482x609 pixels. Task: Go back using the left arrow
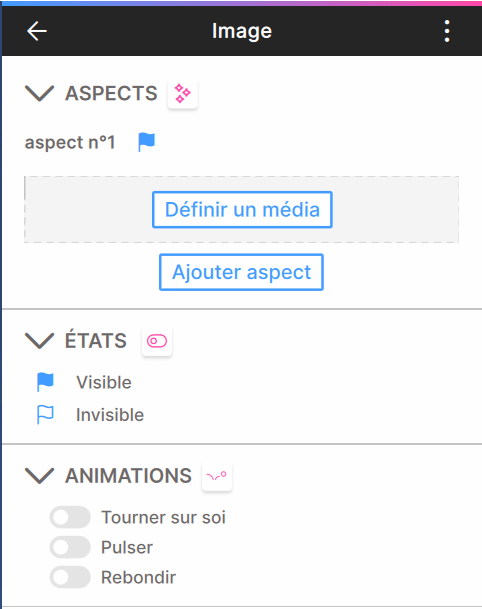pyautogui.click(x=37, y=31)
